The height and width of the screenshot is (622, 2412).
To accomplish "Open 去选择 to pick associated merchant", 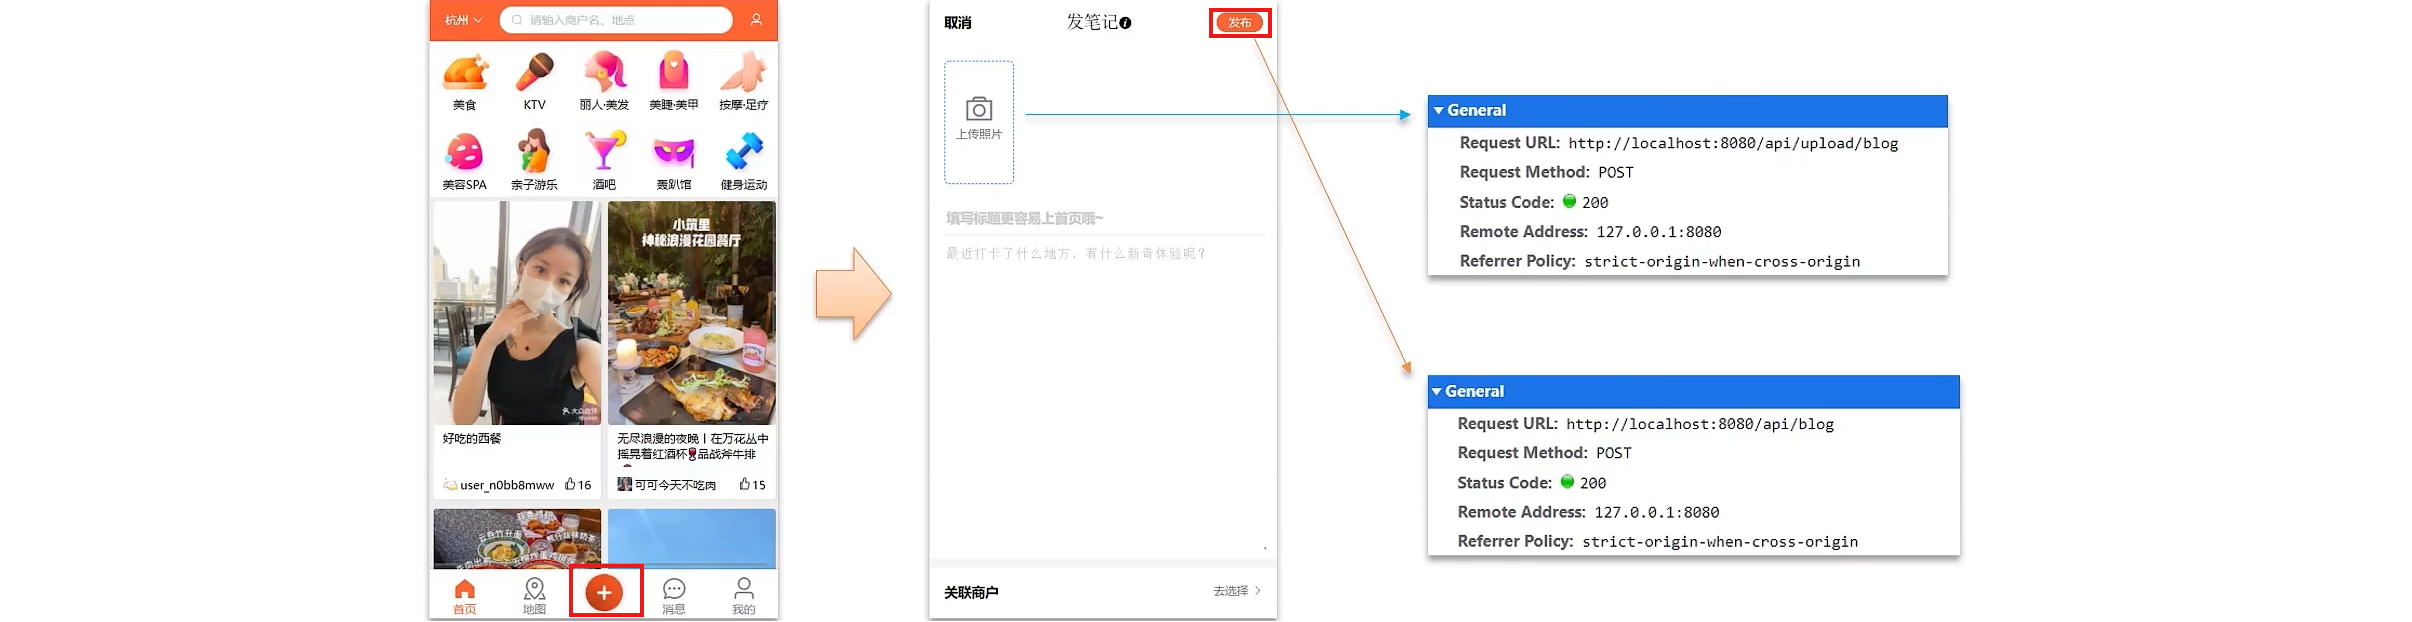I will tap(1237, 591).
